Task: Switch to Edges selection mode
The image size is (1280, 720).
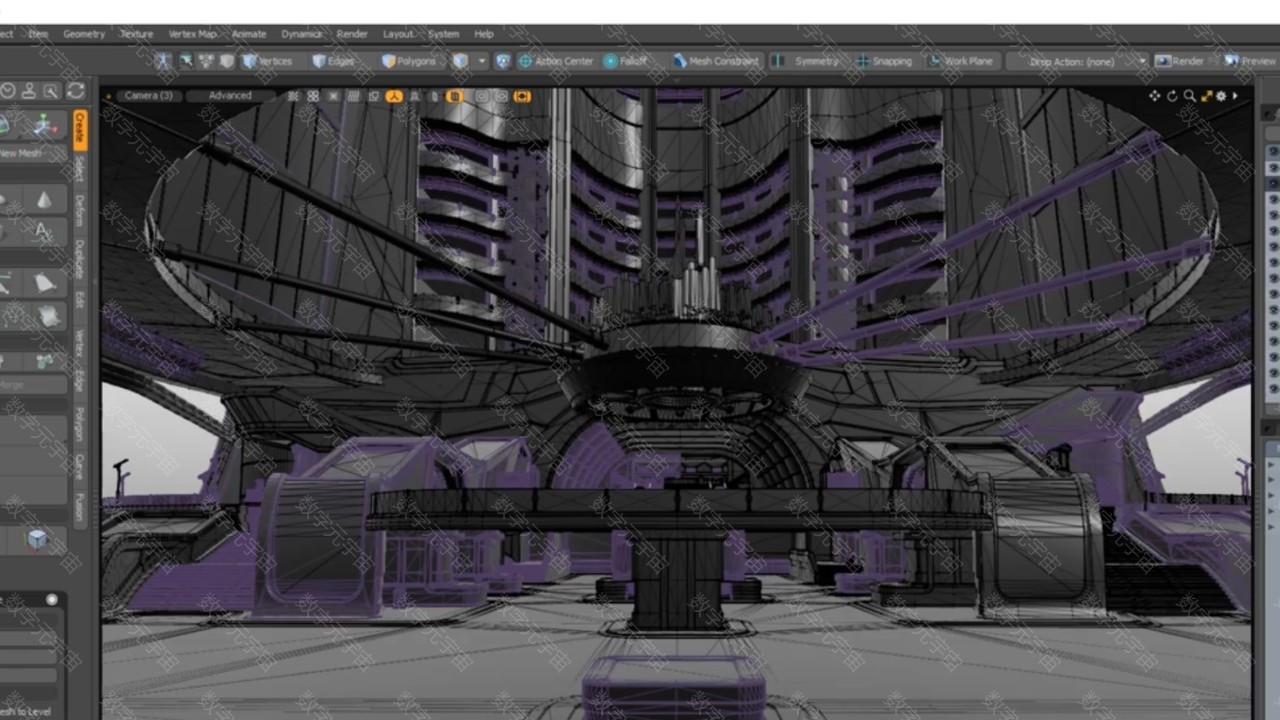Action: point(334,61)
